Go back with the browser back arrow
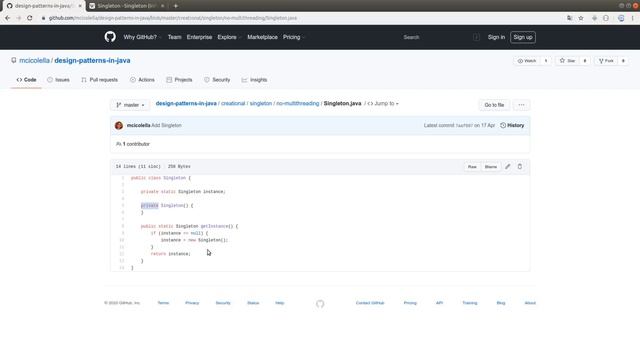Image resolution: width=640 pixels, height=360 pixels. tap(7, 18)
